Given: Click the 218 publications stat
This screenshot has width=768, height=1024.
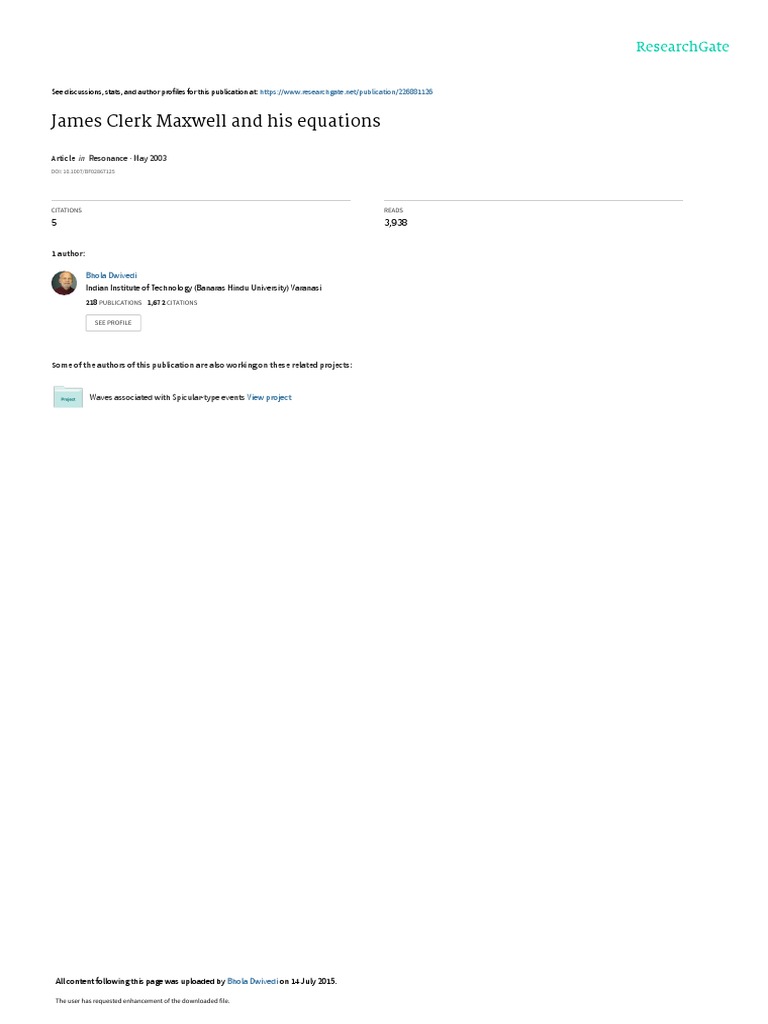Looking at the screenshot, I should pyautogui.click(x=114, y=303).
